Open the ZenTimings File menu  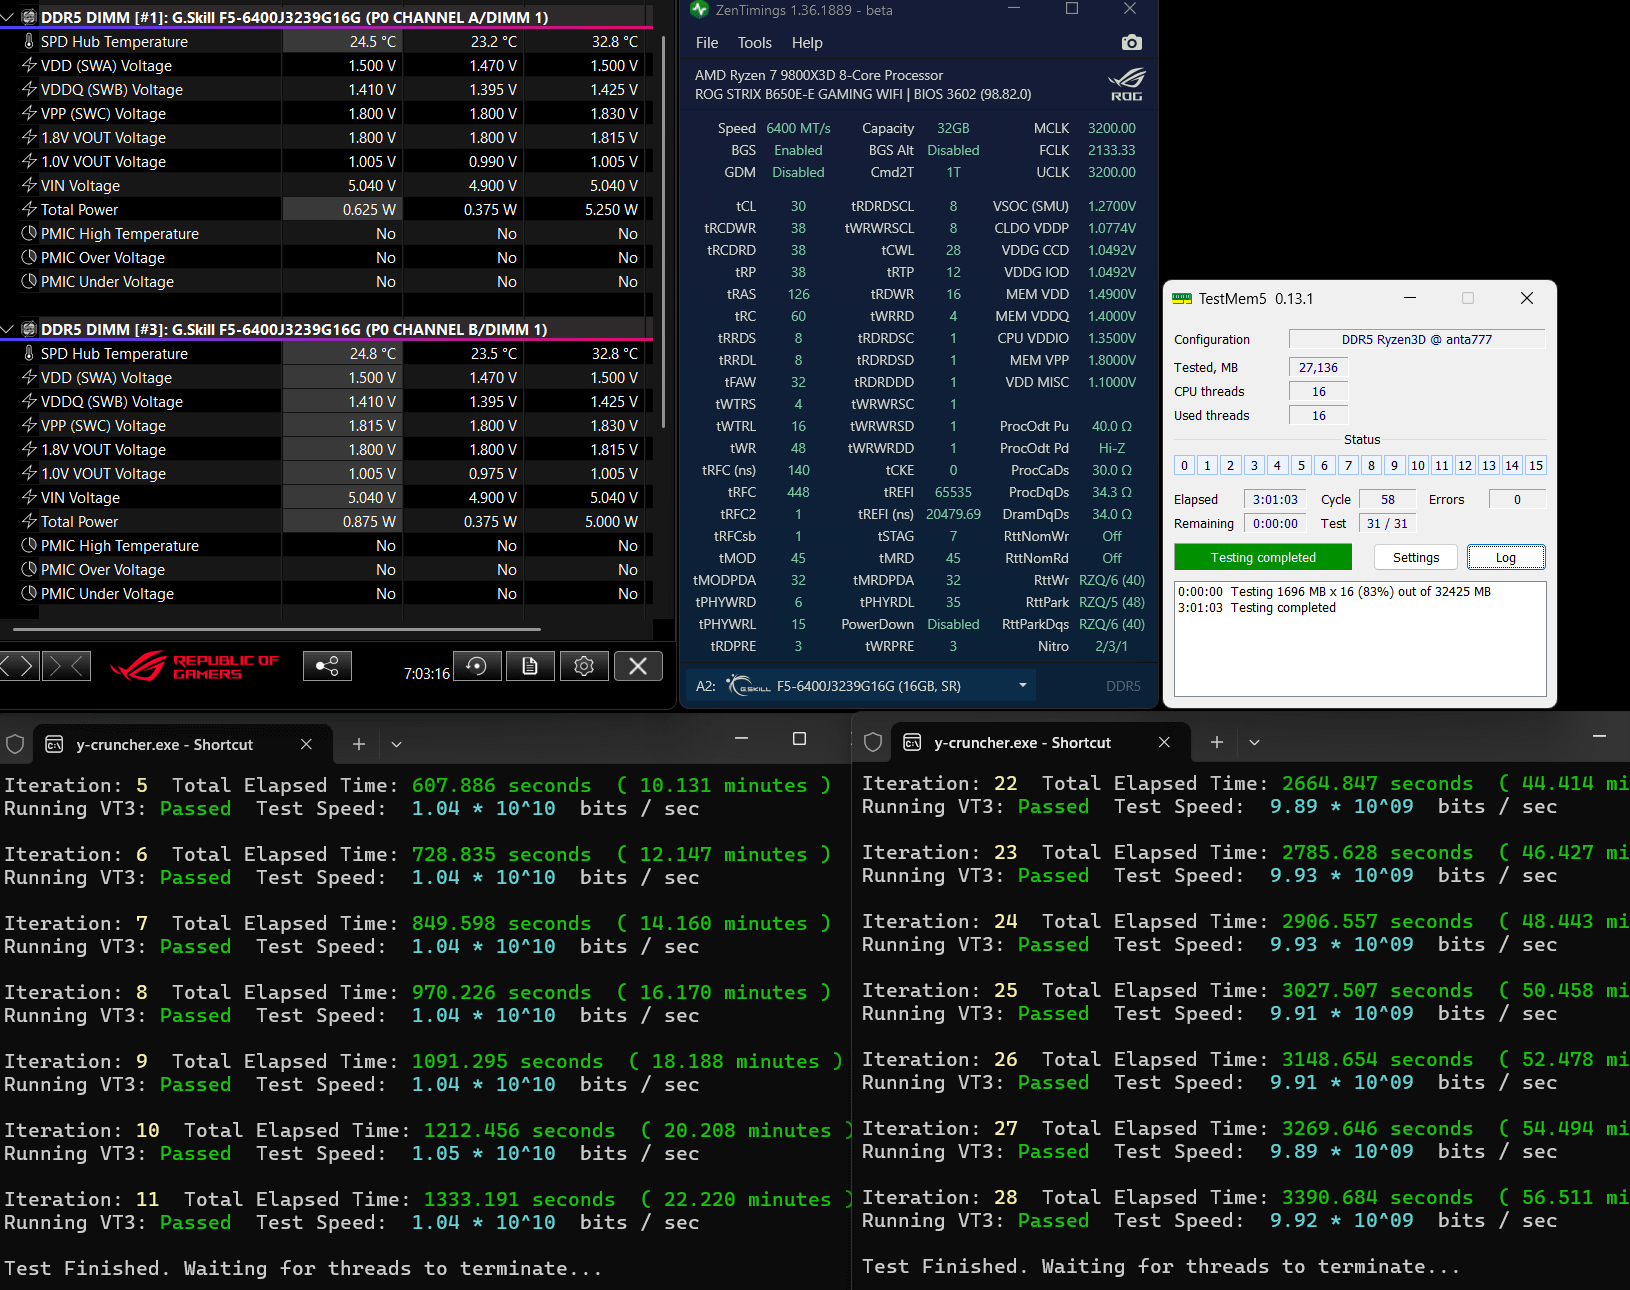pyautogui.click(x=707, y=43)
